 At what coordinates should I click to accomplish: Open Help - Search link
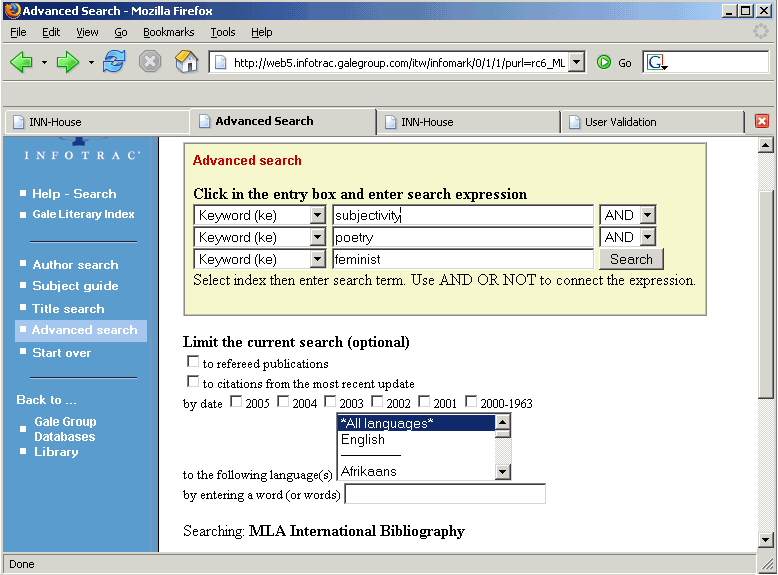tap(74, 193)
